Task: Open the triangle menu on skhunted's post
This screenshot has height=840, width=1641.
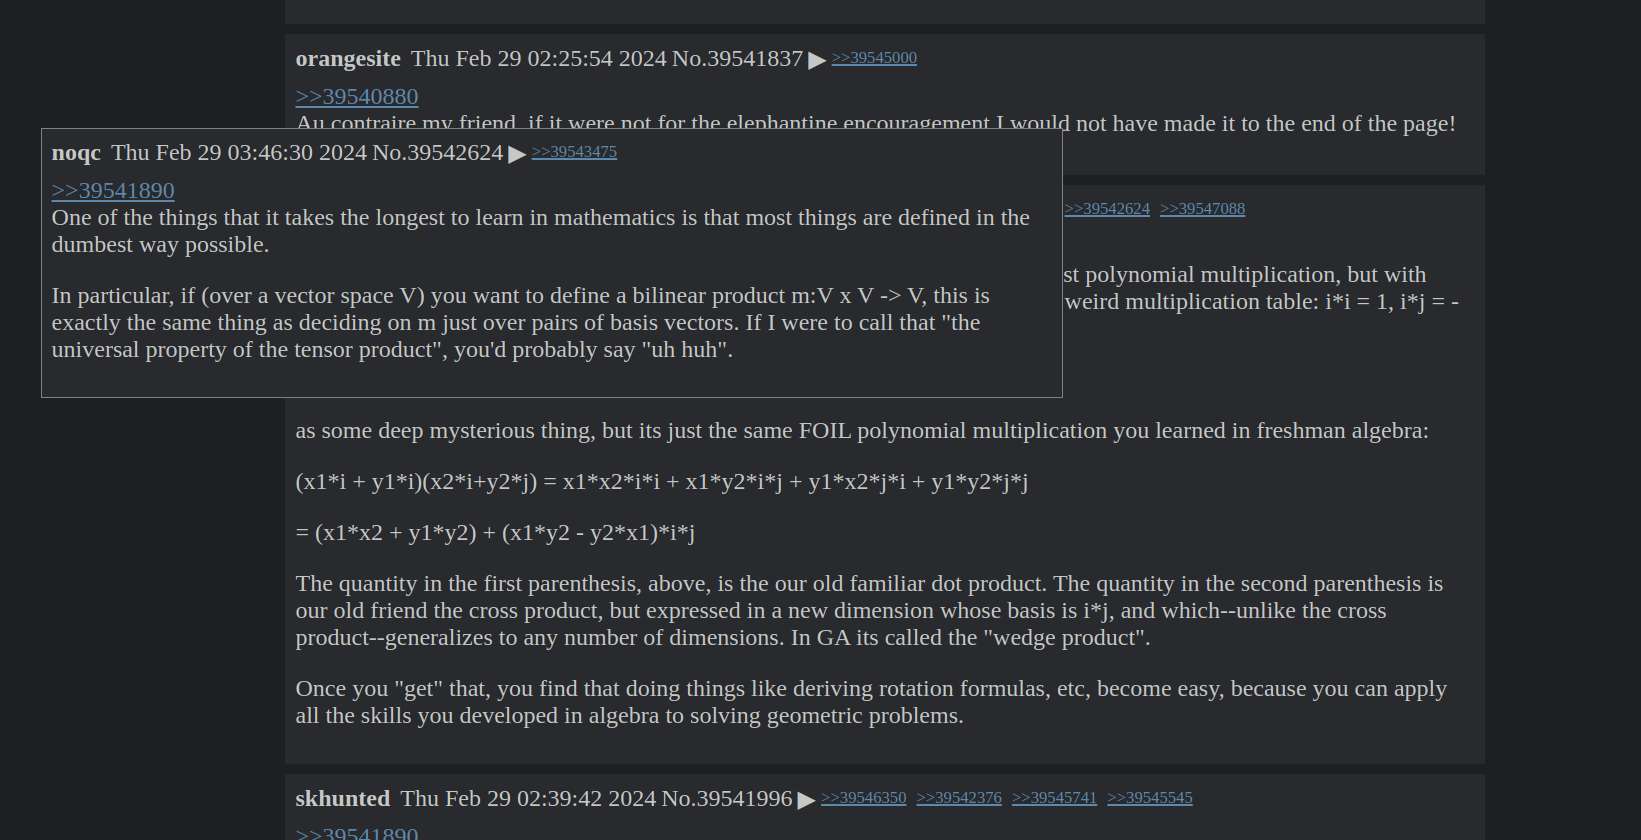Action: (x=806, y=800)
